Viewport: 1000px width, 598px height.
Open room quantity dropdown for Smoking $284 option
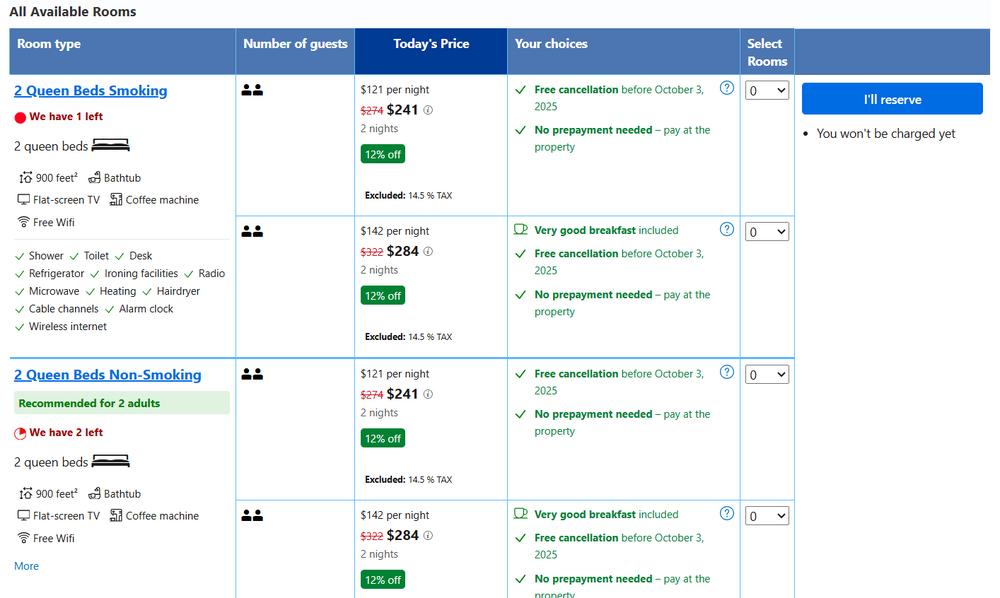tap(767, 232)
